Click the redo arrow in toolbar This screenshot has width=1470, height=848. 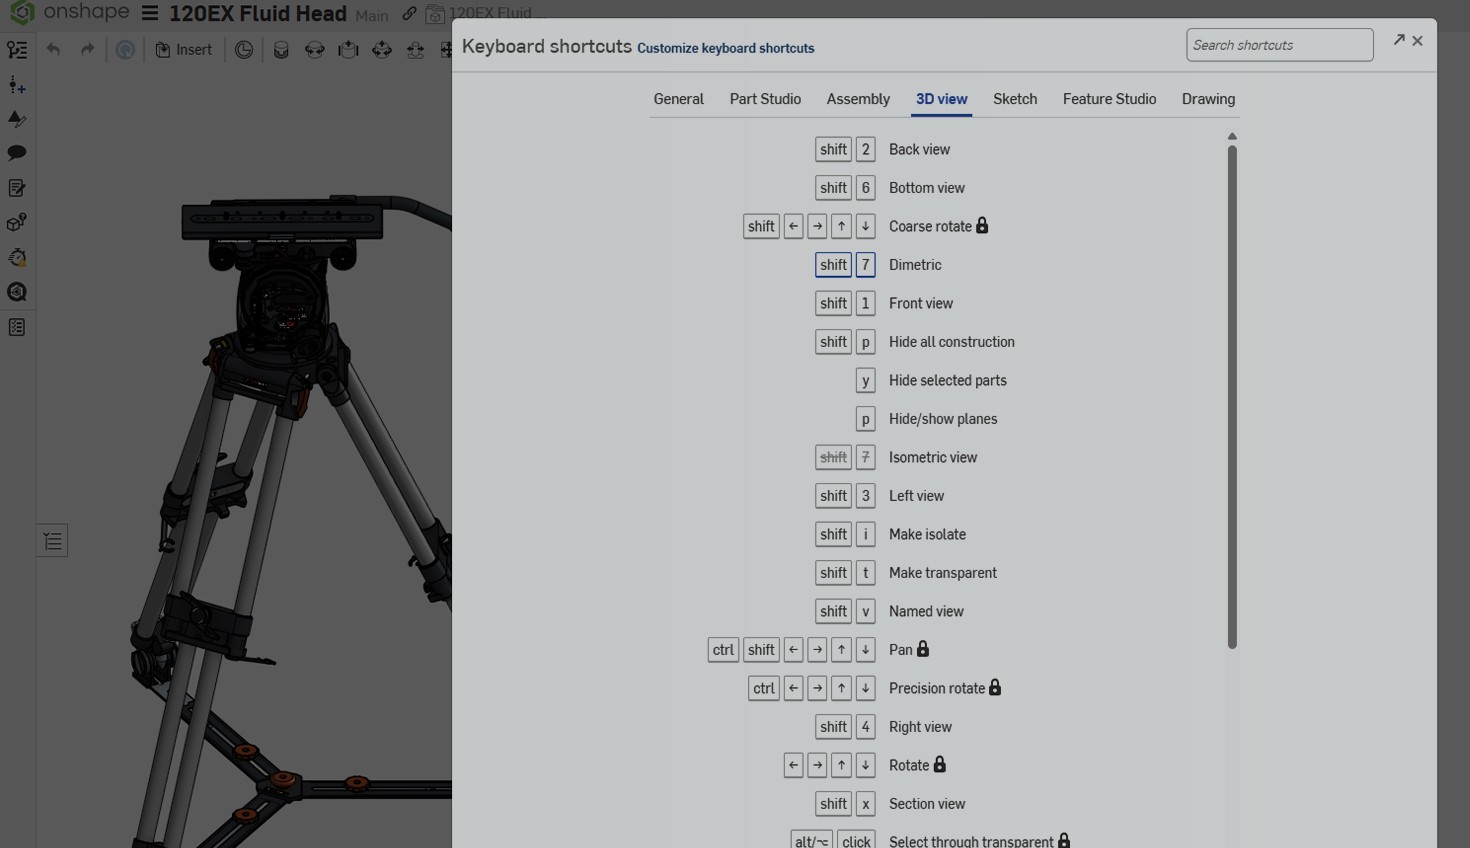[88, 50]
